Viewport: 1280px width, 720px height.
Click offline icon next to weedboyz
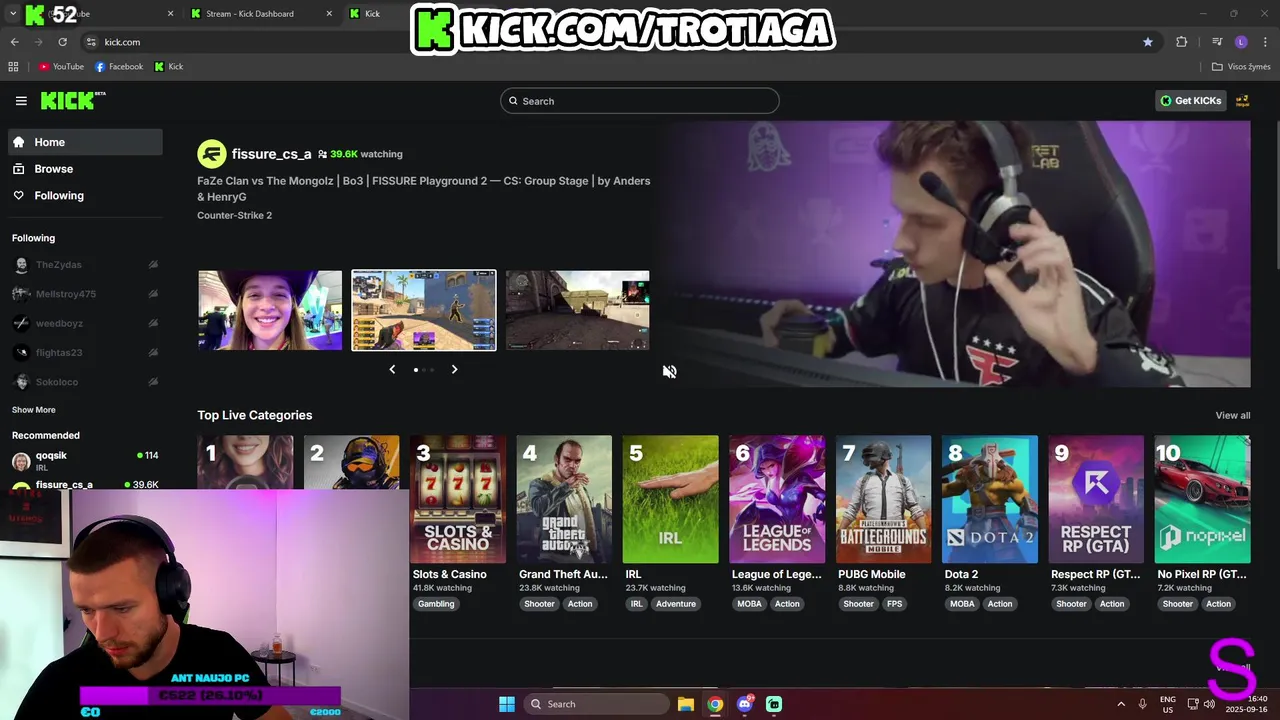153,323
